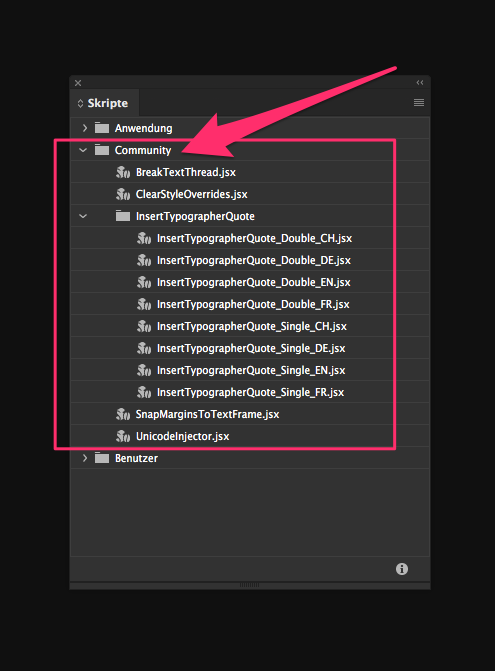
Task: Click the script icon of InsertTypographerQuote_Single_EN.jsx
Action: coord(144,370)
